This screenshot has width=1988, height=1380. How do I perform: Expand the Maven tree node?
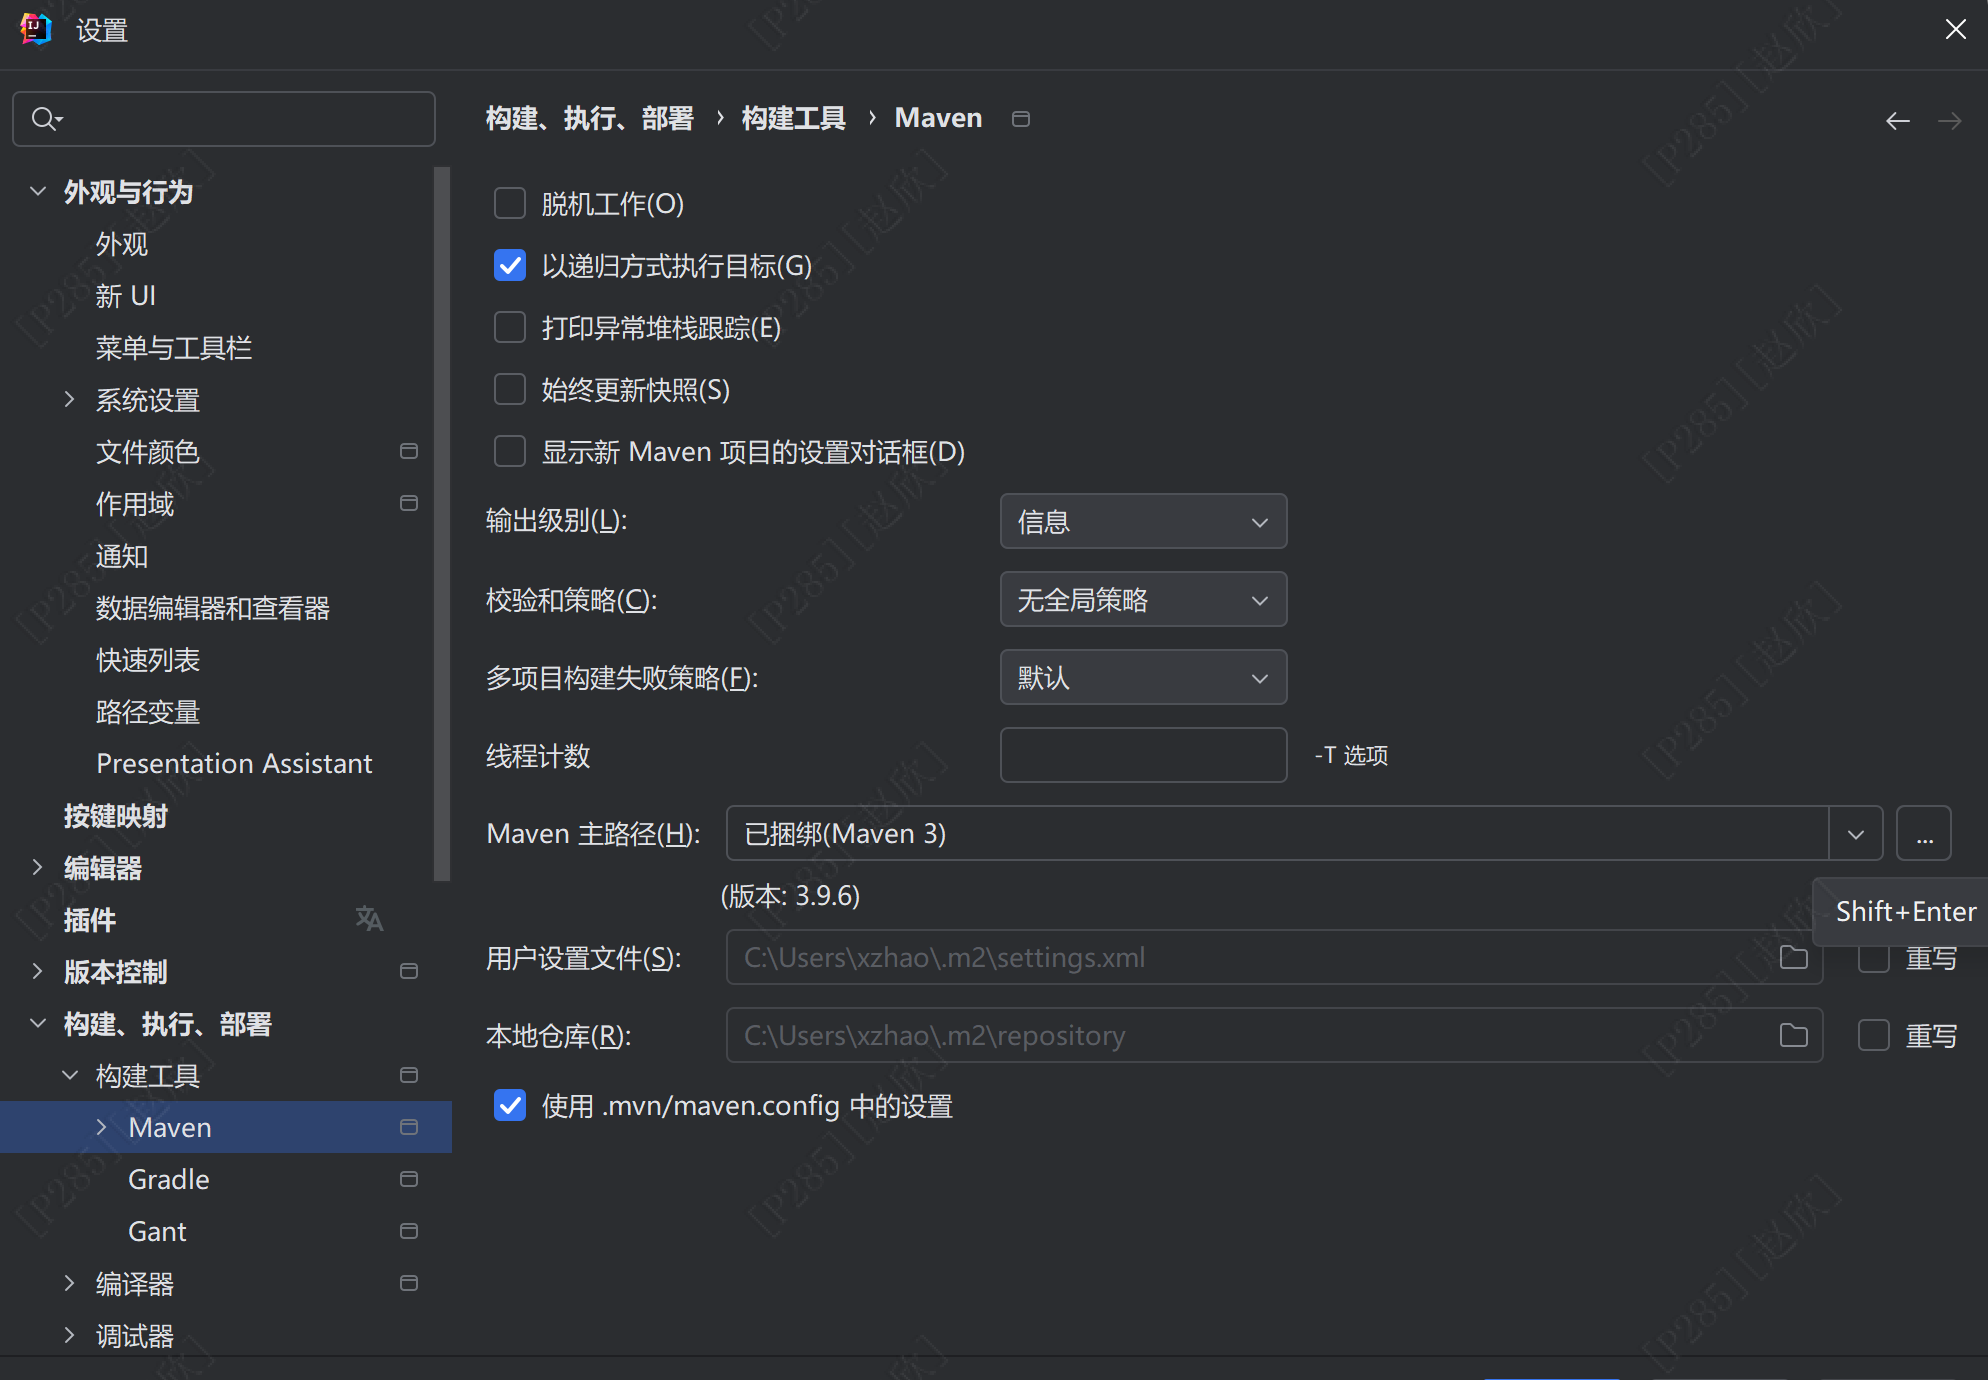101,1127
